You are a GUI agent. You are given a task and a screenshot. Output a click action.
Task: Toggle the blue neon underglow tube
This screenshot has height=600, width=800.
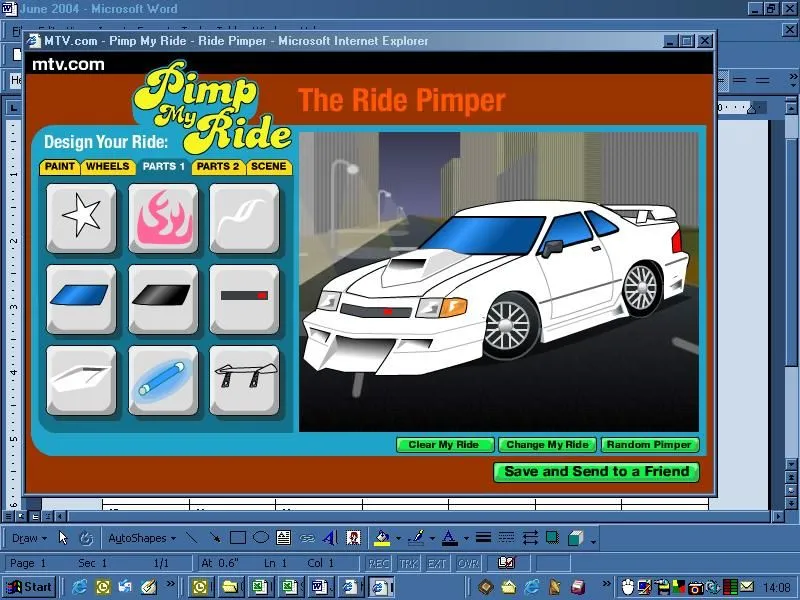click(x=163, y=379)
